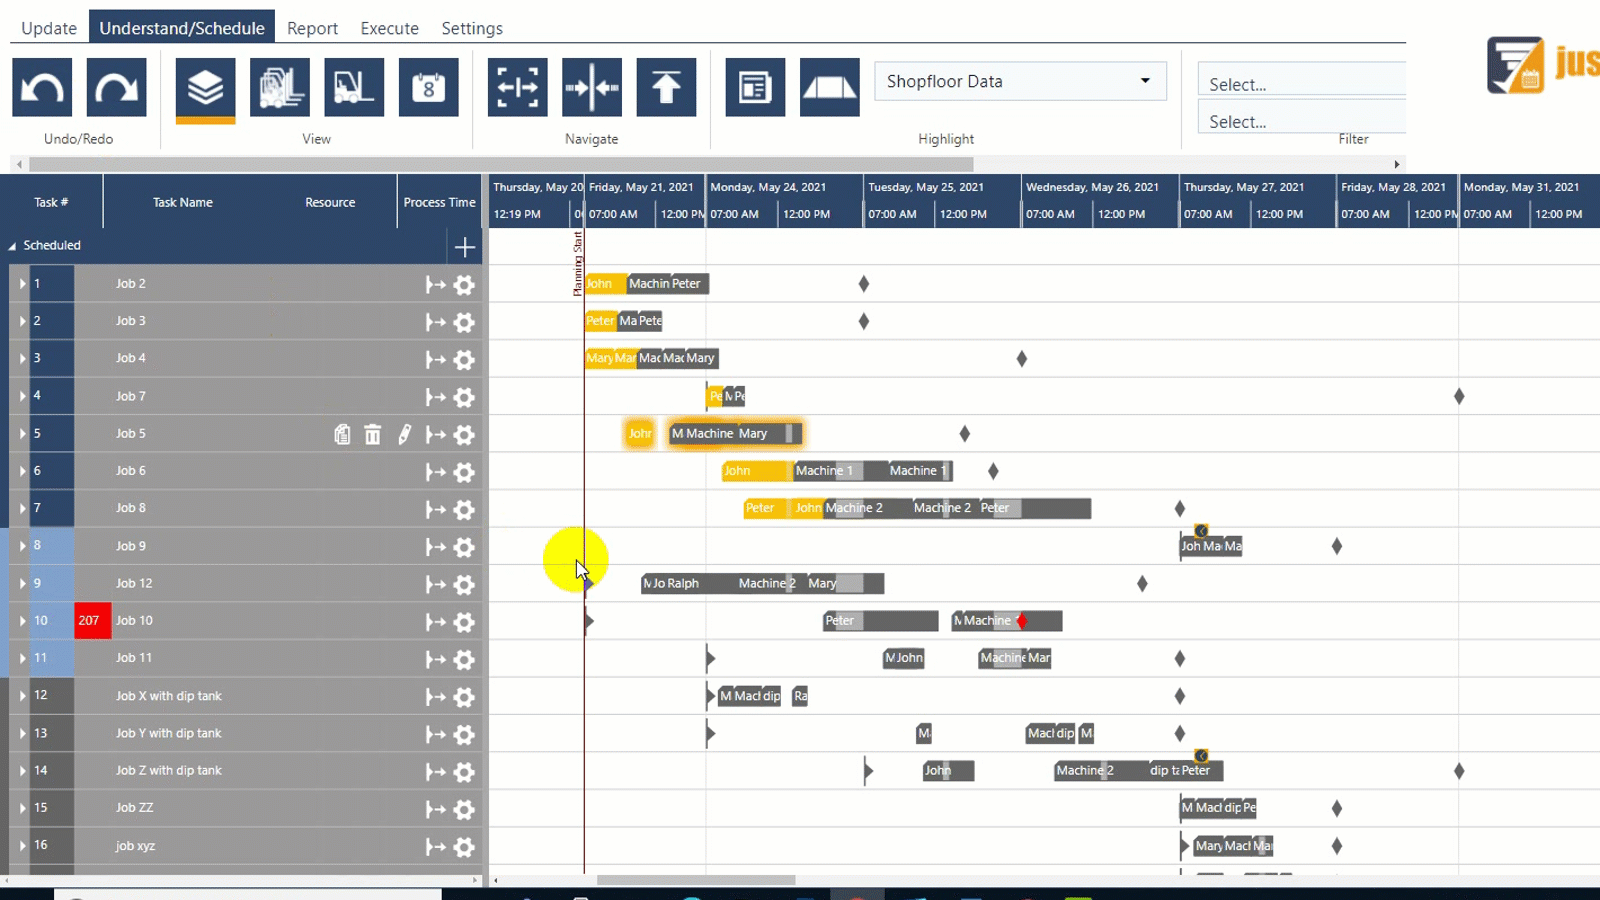Click the Job 11 start triangle marker

coord(710,658)
